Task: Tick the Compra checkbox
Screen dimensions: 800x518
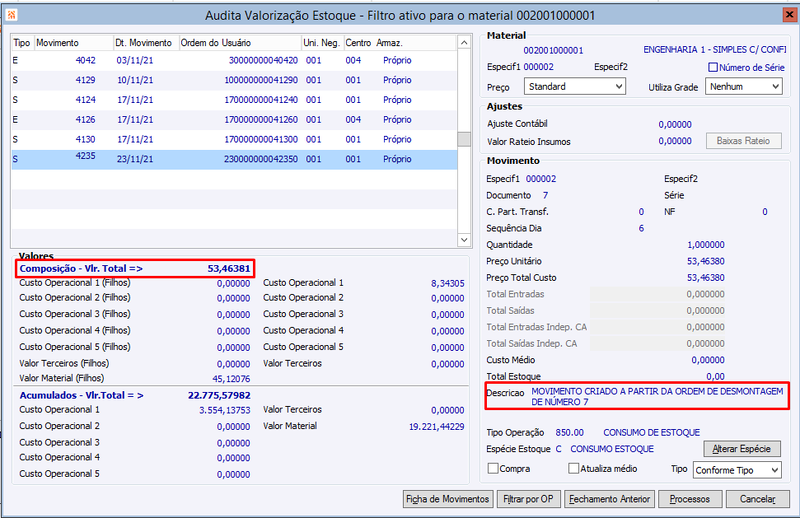Action: click(x=493, y=468)
